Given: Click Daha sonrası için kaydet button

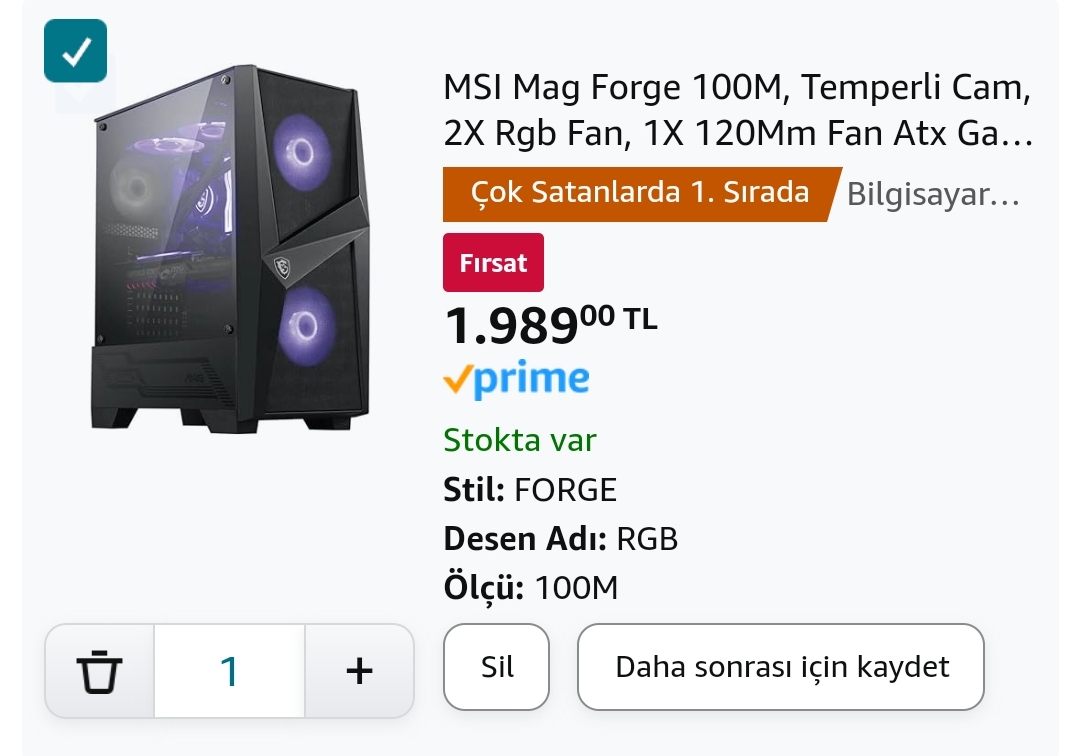Looking at the screenshot, I should 781,667.
